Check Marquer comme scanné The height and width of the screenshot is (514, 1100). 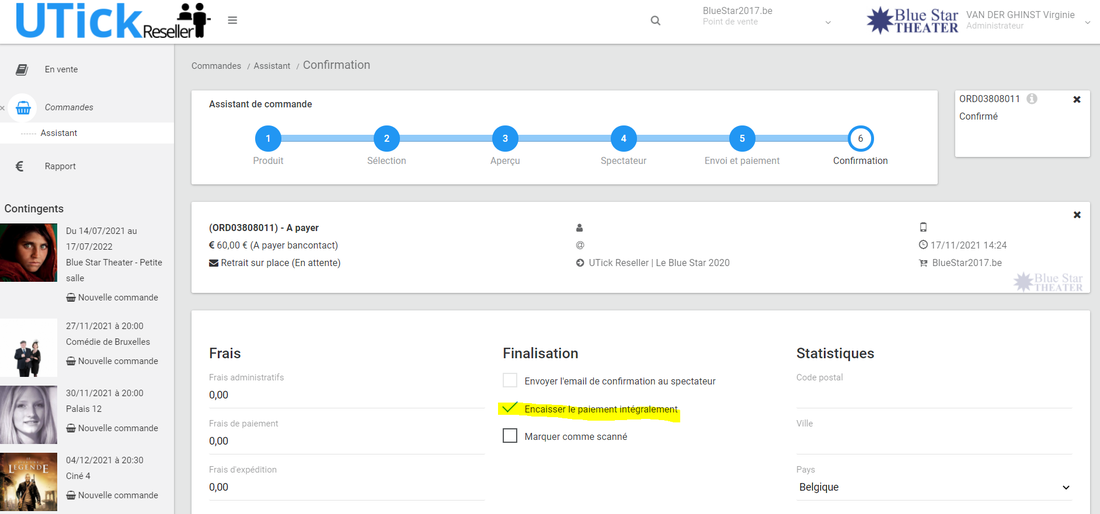click(x=510, y=436)
